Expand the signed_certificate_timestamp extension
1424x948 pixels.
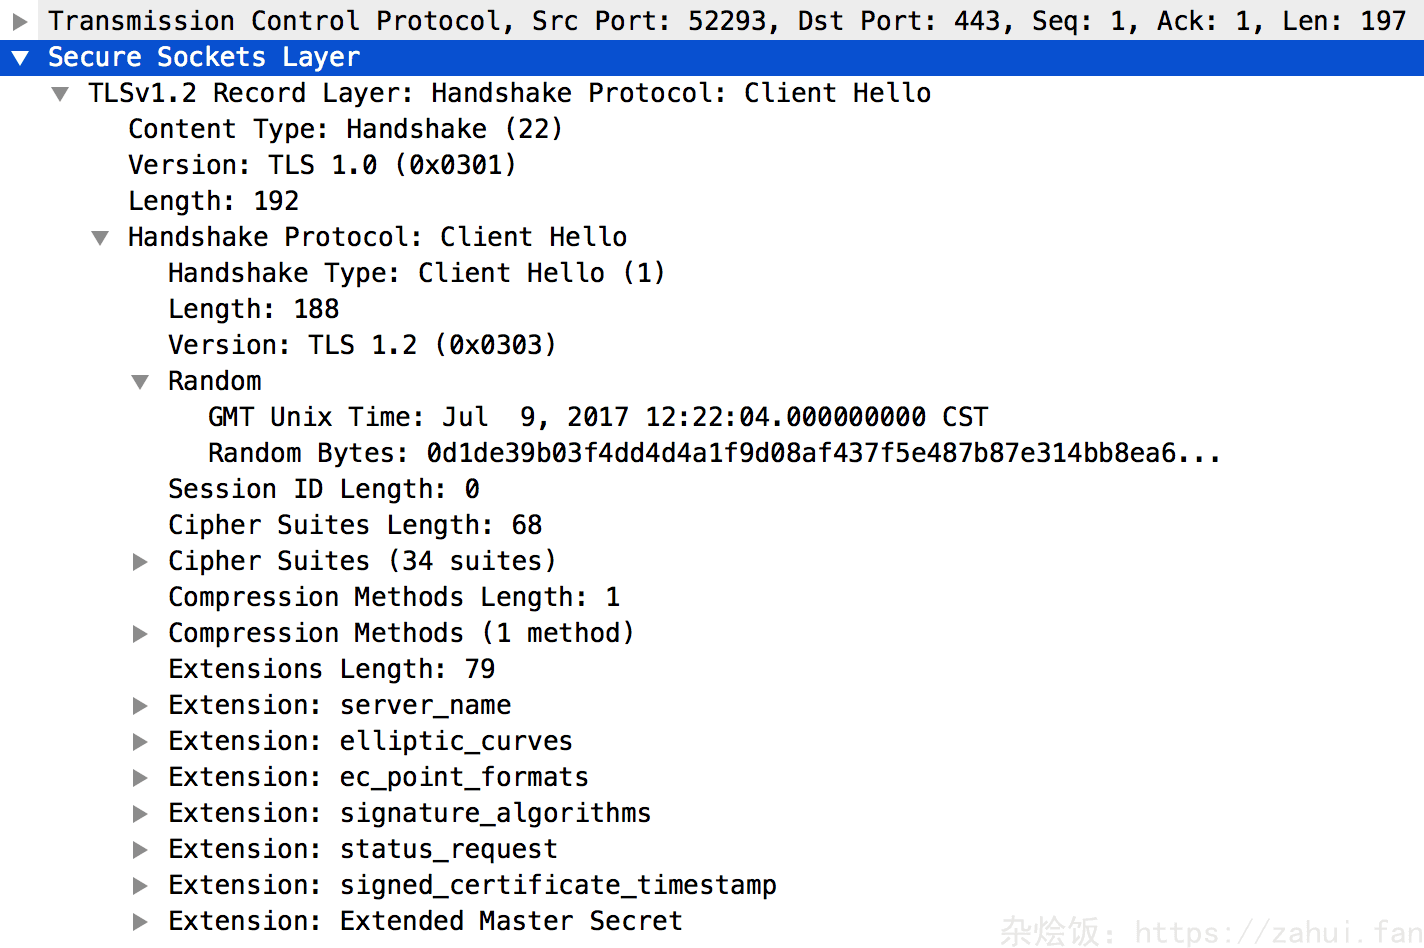[x=140, y=886]
